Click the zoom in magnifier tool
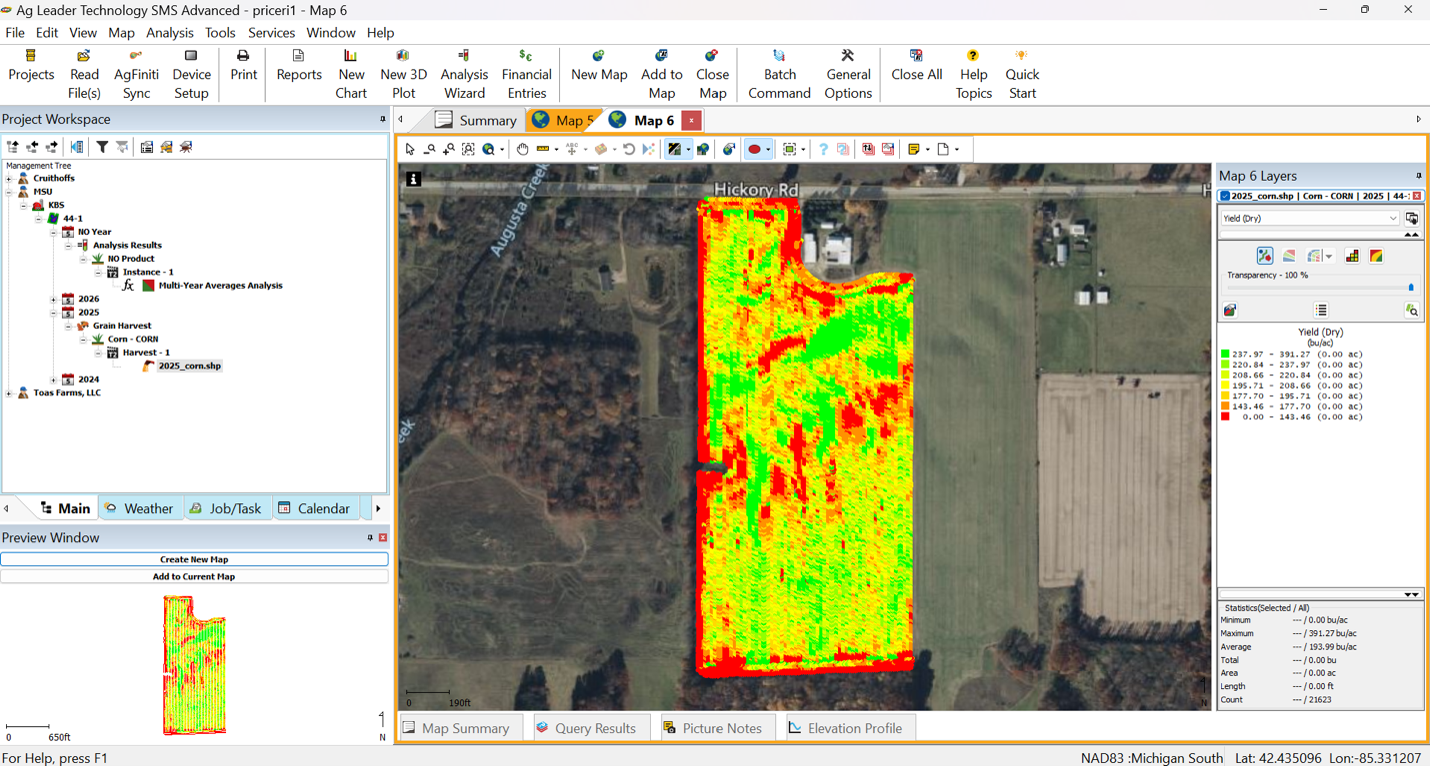This screenshot has height=766, width=1430. [x=449, y=149]
